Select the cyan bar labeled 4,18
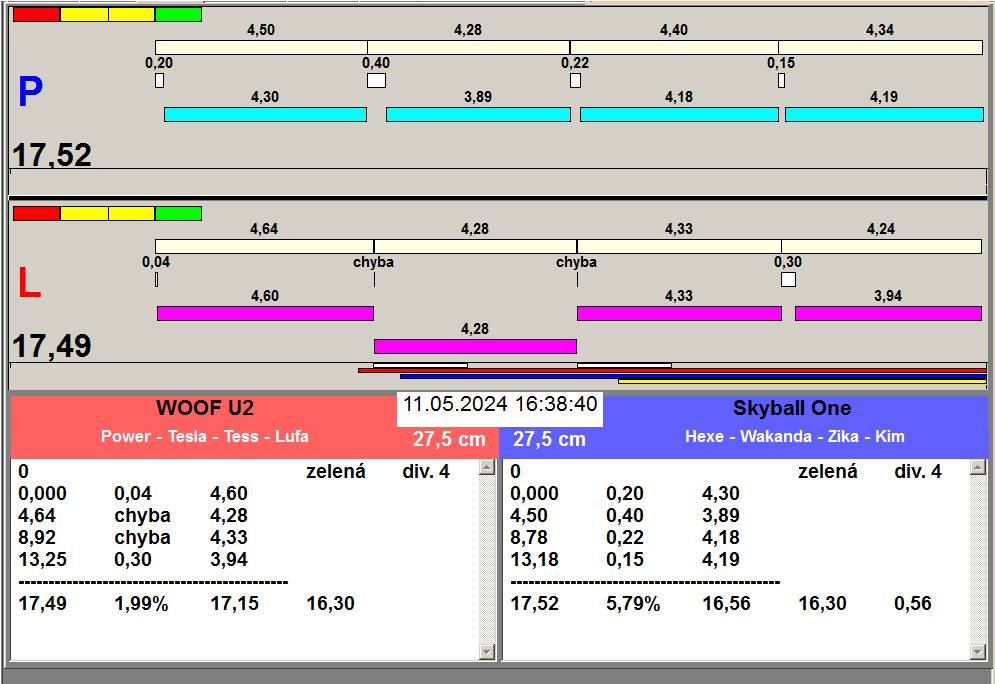Screen dimensions: 995x684 [679, 114]
